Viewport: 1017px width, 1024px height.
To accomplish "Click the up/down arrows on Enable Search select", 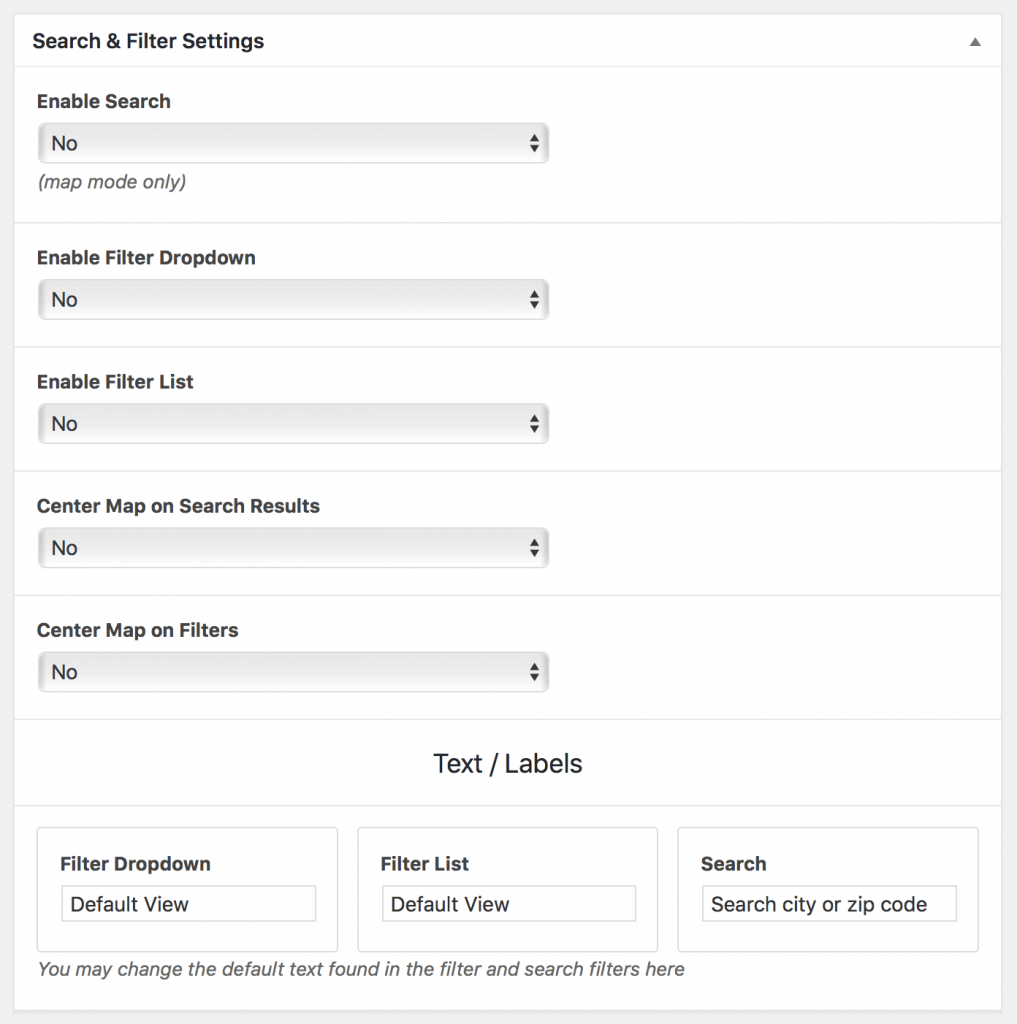I will click(x=534, y=143).
